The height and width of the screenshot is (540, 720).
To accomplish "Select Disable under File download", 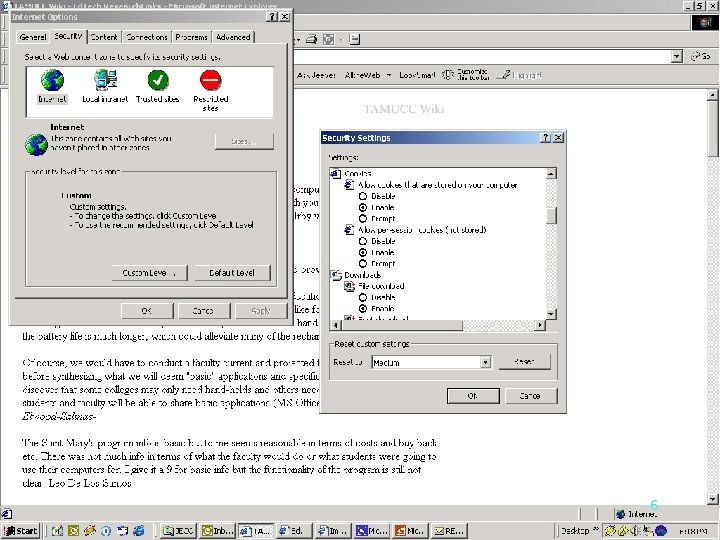I will pyautogui.click(x=363, y=298).
